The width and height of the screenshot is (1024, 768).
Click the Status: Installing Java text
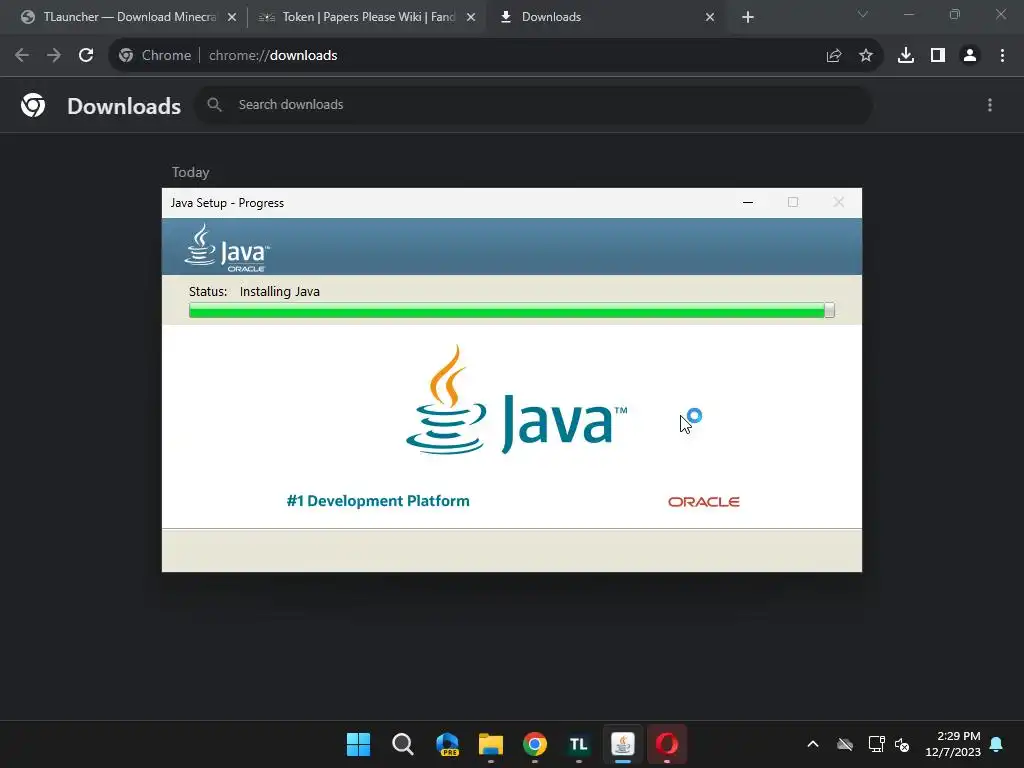click(254, 292)
